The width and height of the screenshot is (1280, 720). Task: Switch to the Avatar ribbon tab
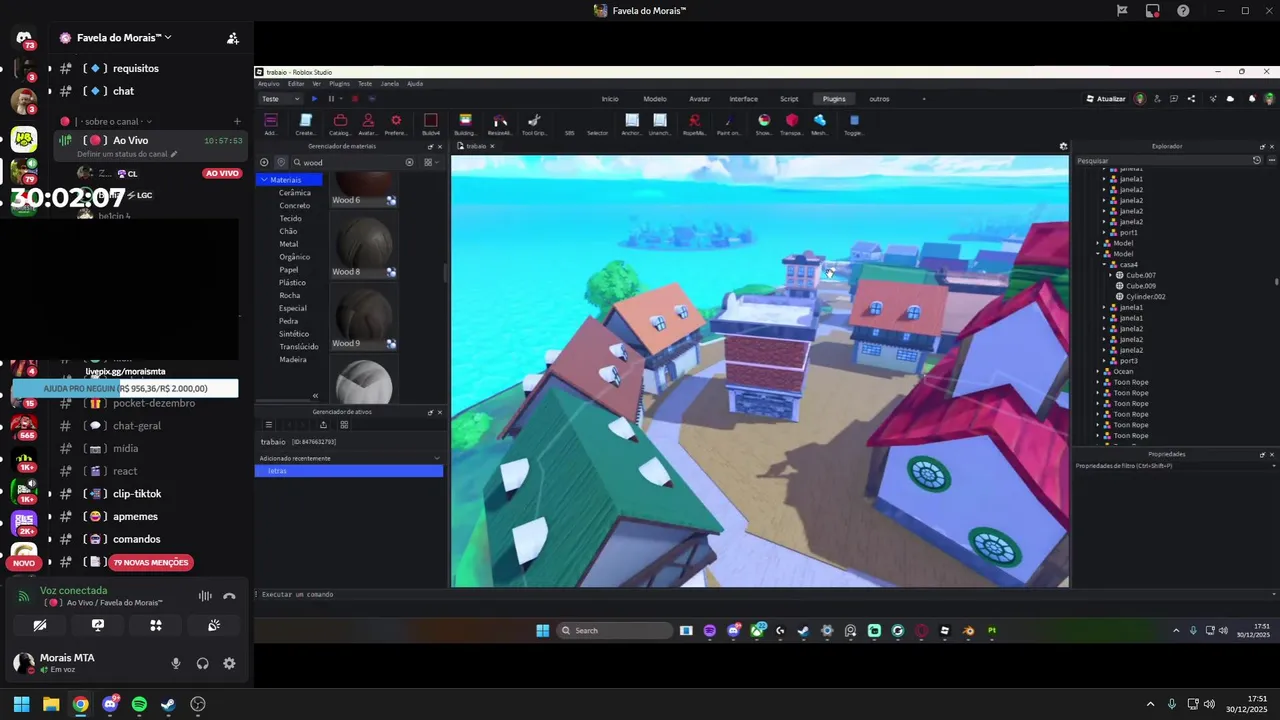pyautogui.click(x=700, y=99)
